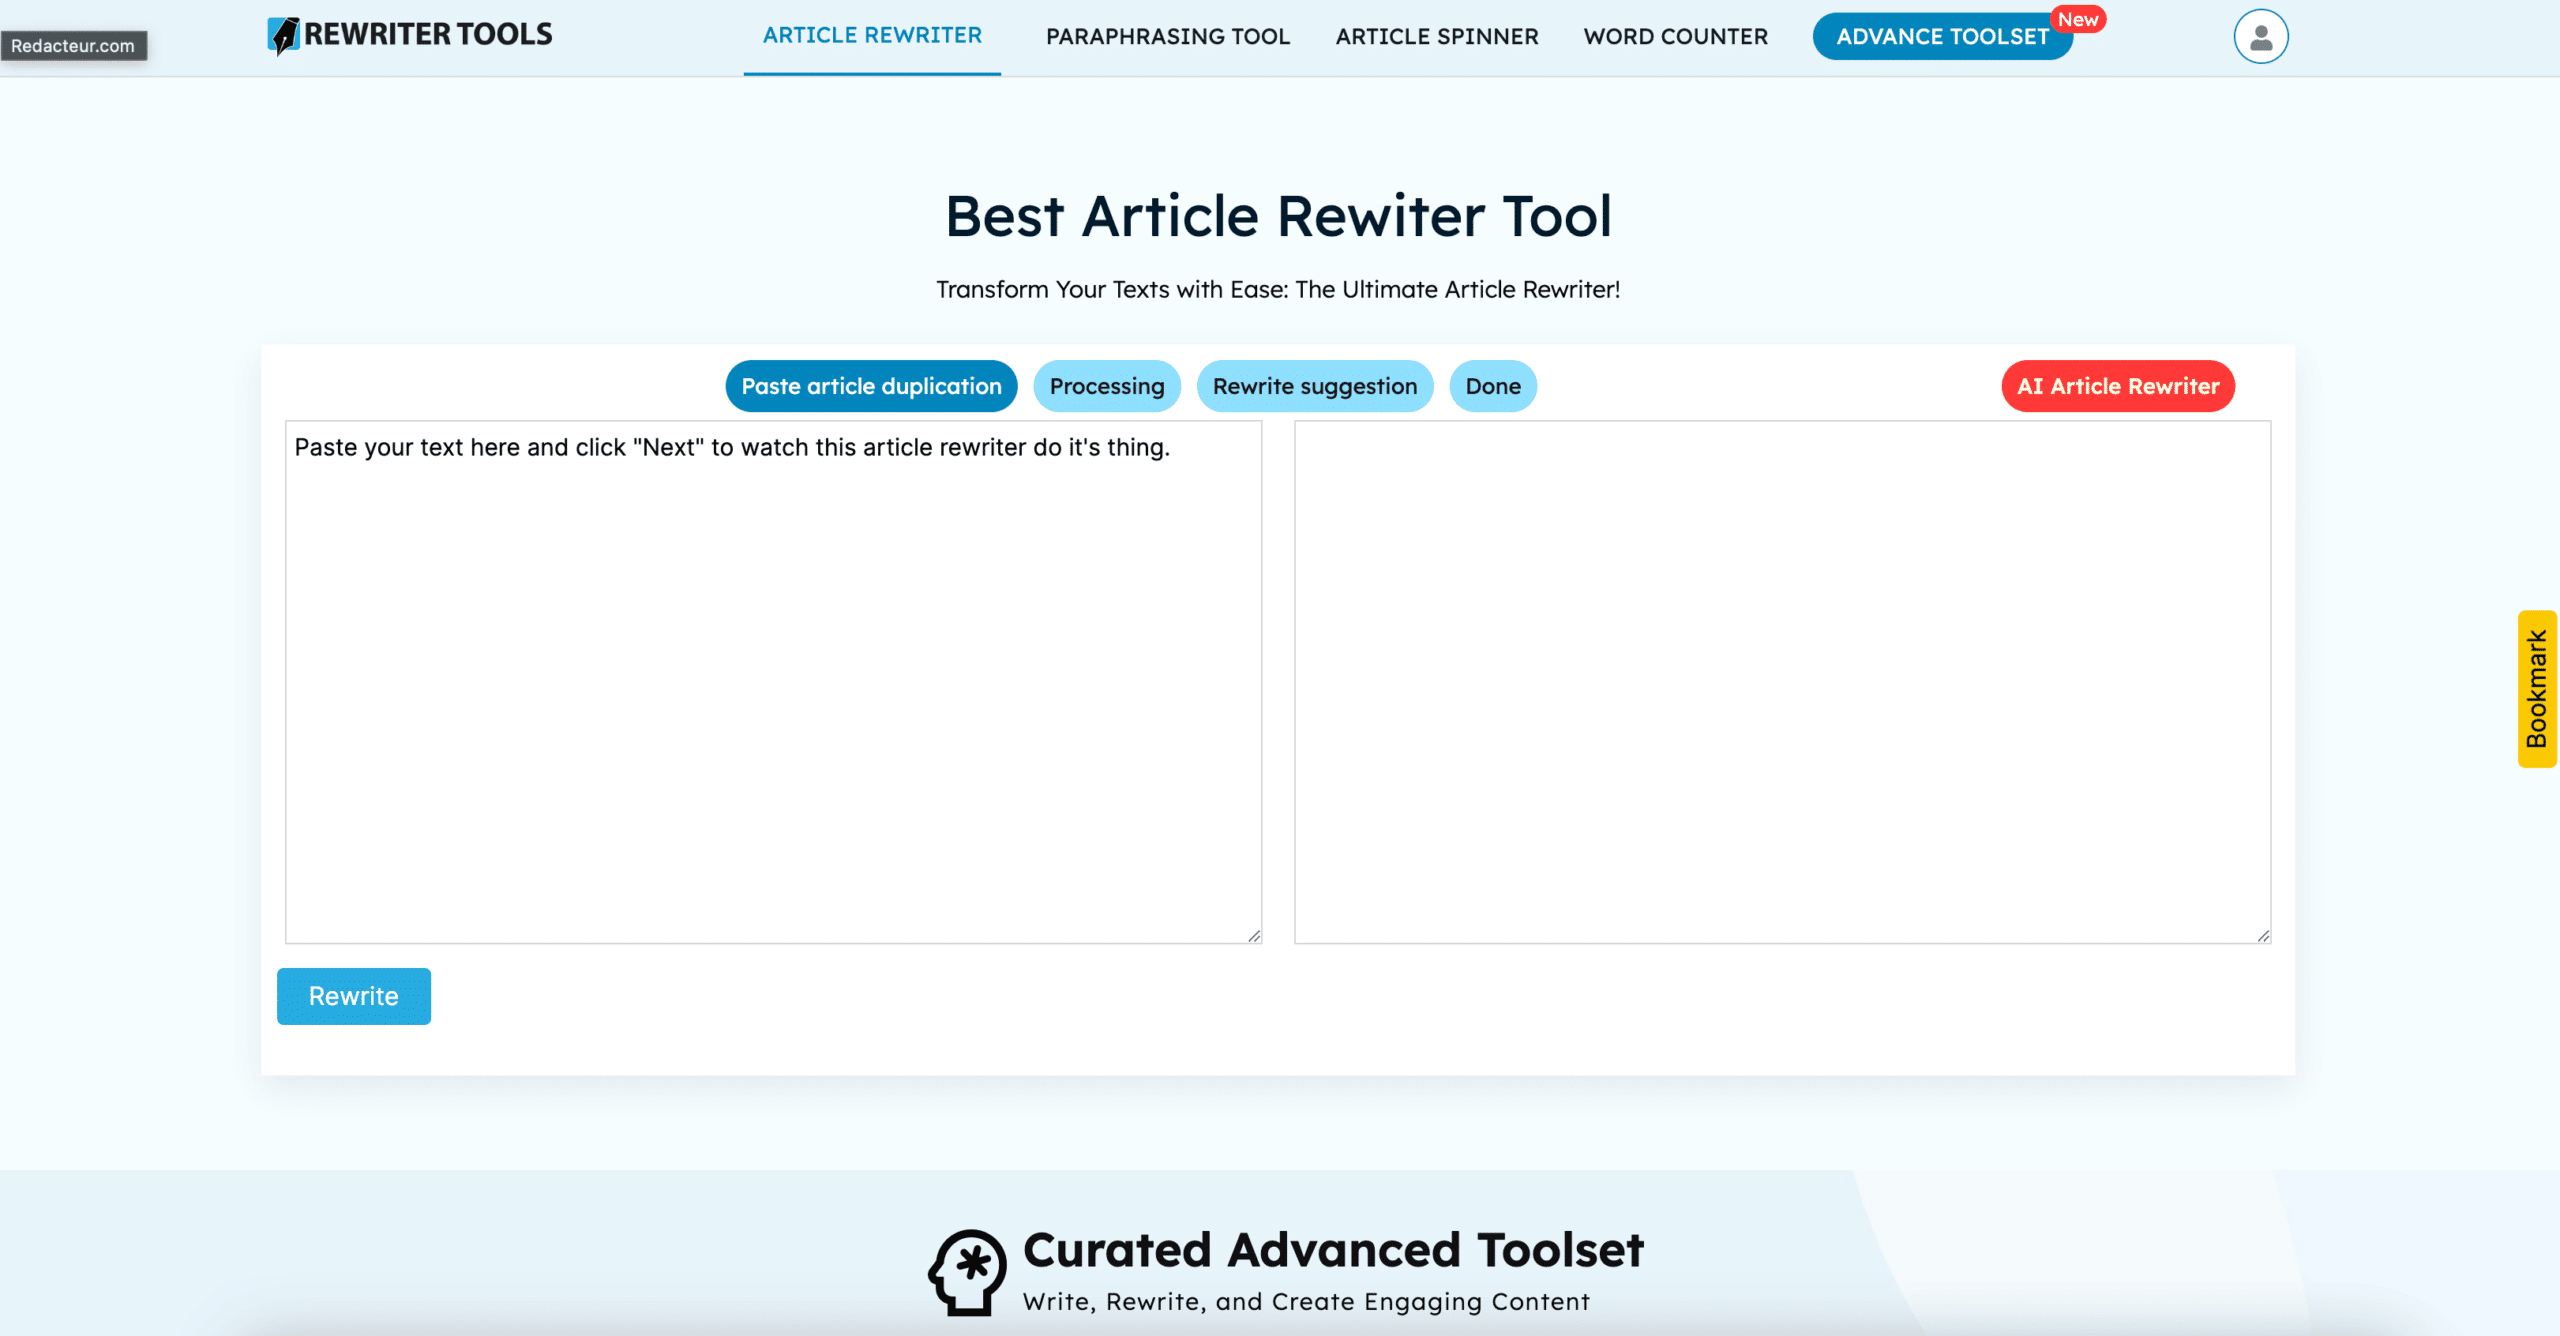Select the Done step pill

(x=1492, y=386)
